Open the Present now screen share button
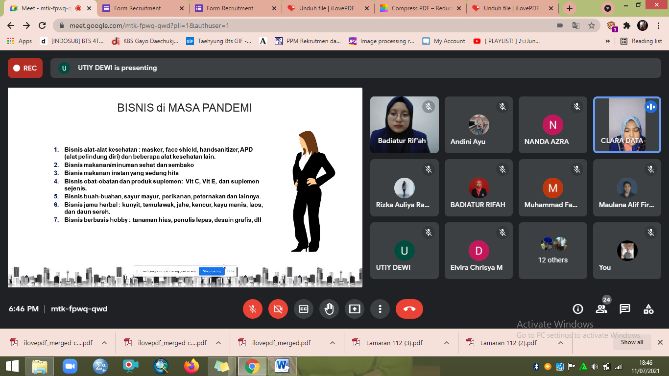 (x=355, y=309)
